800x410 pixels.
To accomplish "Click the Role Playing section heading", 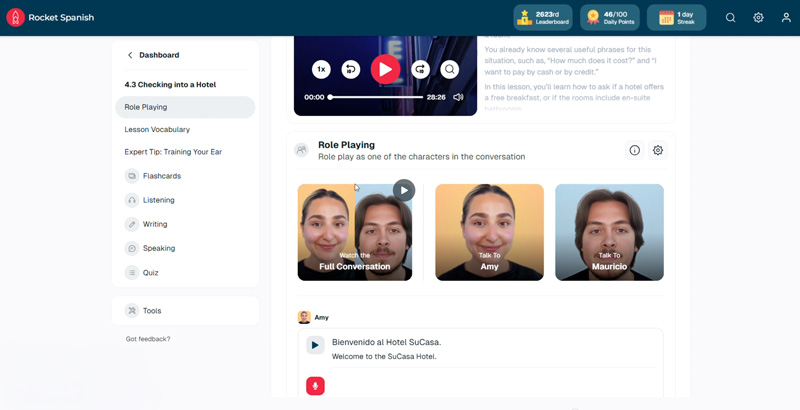I will [x=346, y=145].
